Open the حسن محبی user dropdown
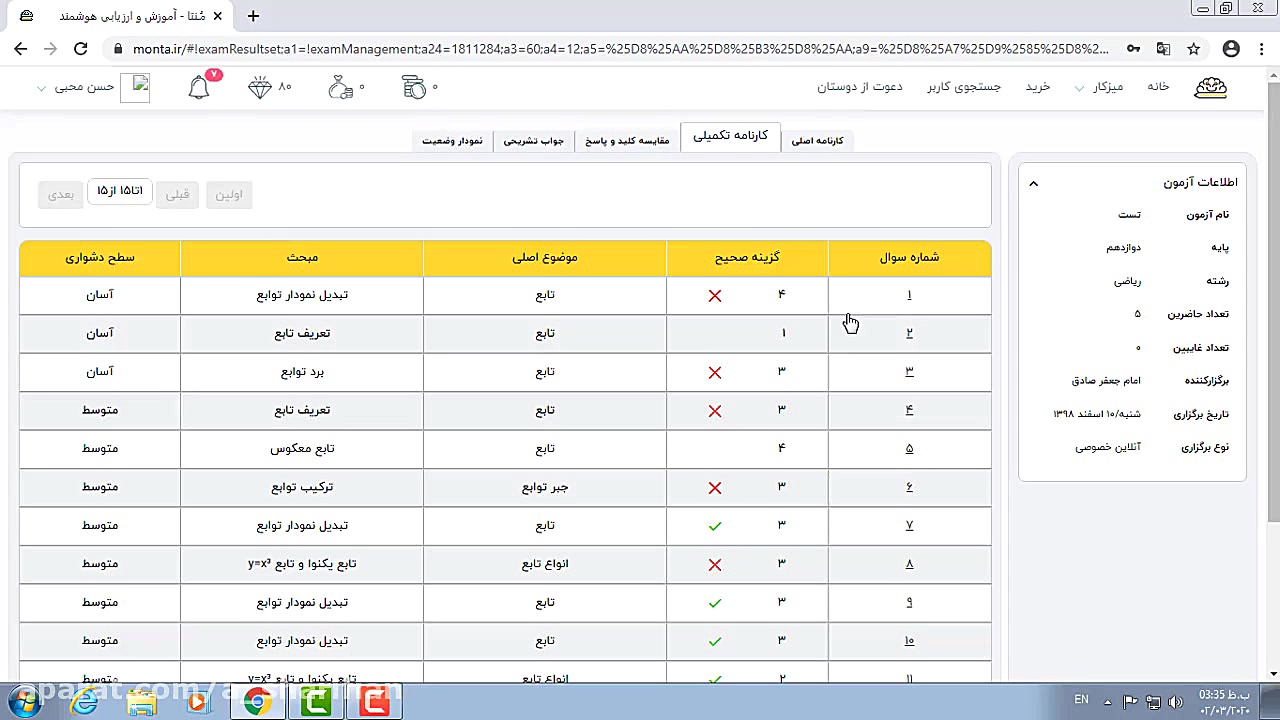 85,86
